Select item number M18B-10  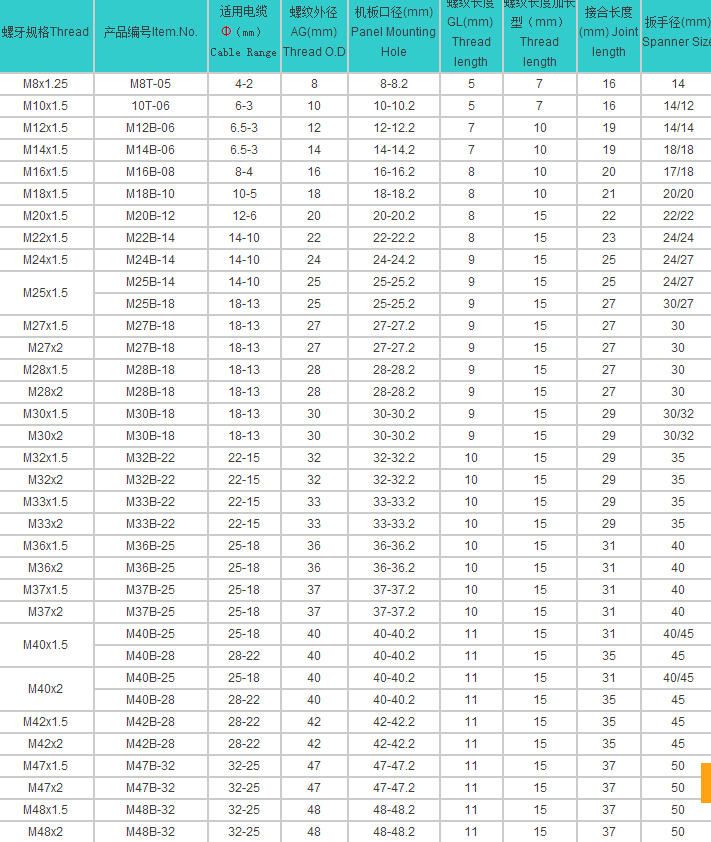tap(150, 194)
